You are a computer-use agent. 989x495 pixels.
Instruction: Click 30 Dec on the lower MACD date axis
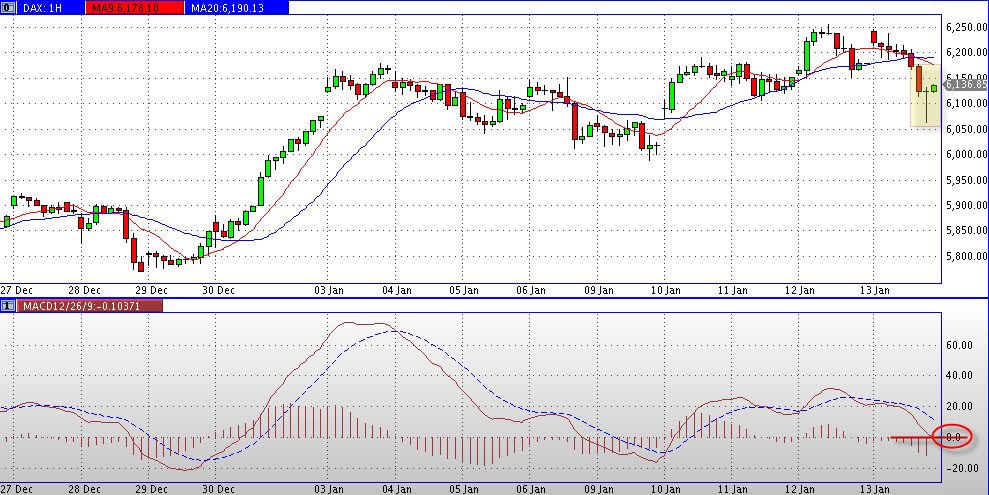click(217, 489)
